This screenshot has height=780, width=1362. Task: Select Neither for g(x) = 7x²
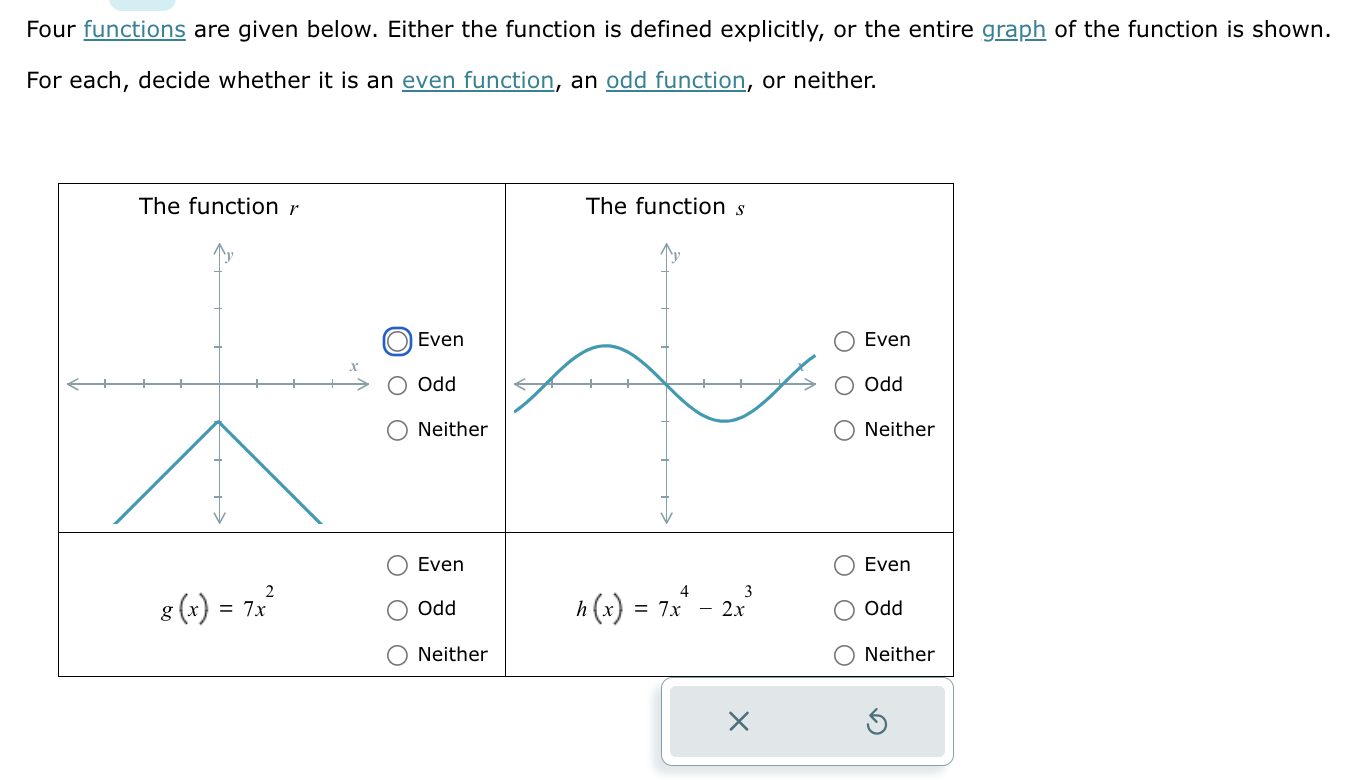pyautogui.click(x=397, y=655)
